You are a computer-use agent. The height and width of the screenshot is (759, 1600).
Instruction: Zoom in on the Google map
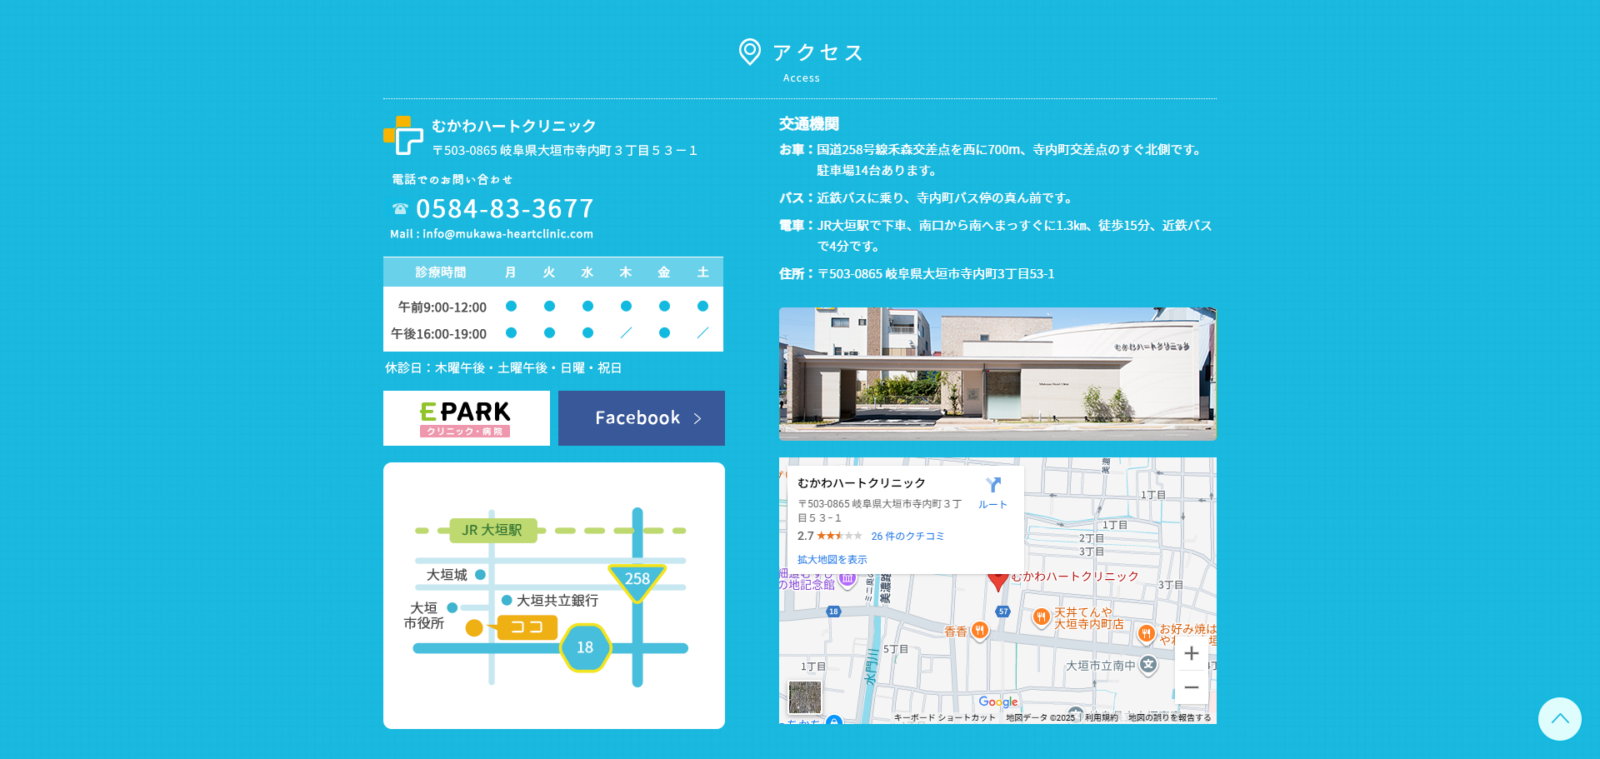(1191, 654)
